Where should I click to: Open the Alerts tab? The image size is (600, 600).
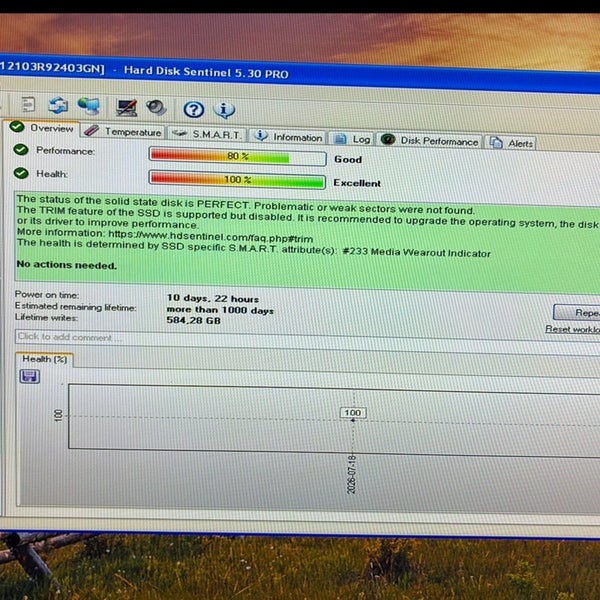[512, 143]
